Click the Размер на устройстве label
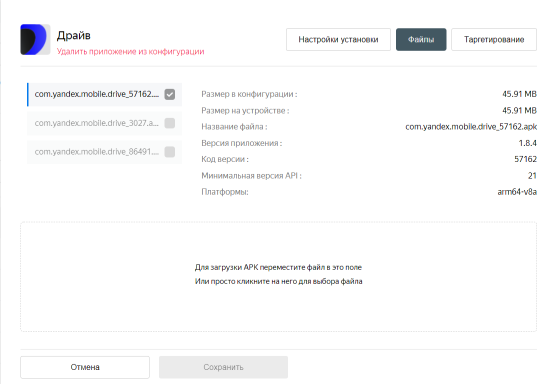The width and height of the screenshot is (553, 384). 245,111
